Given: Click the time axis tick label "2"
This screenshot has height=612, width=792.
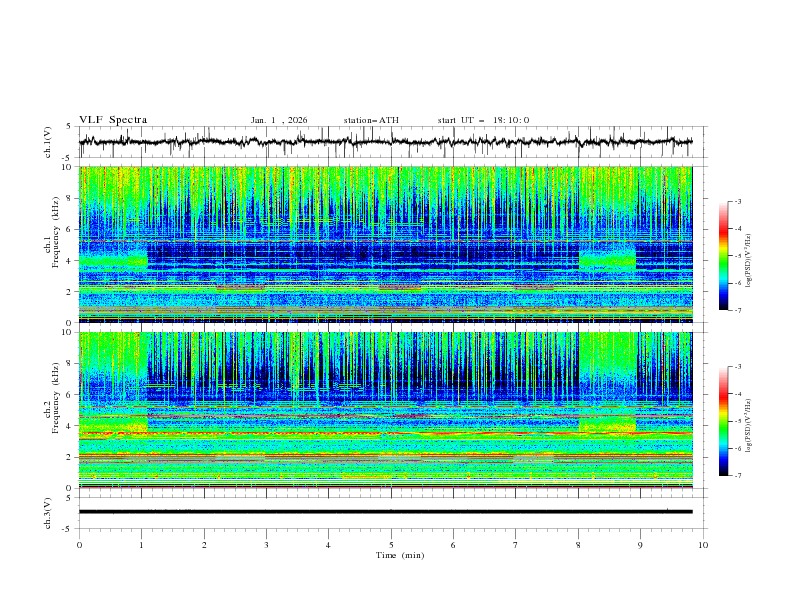Looking at the screenshot, I should pyautogui.click(x=204, y=545).
